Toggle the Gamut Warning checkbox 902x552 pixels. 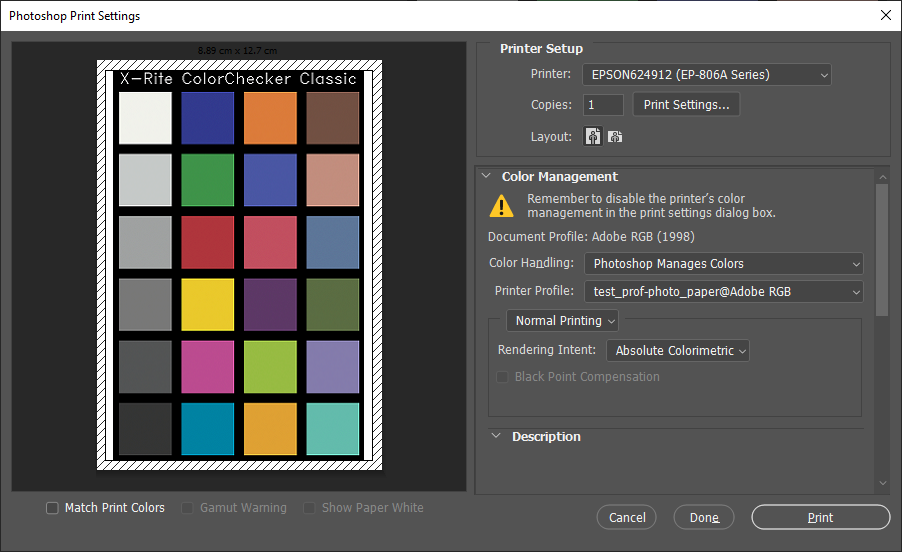pyautogui.click(x=187, y=508)
